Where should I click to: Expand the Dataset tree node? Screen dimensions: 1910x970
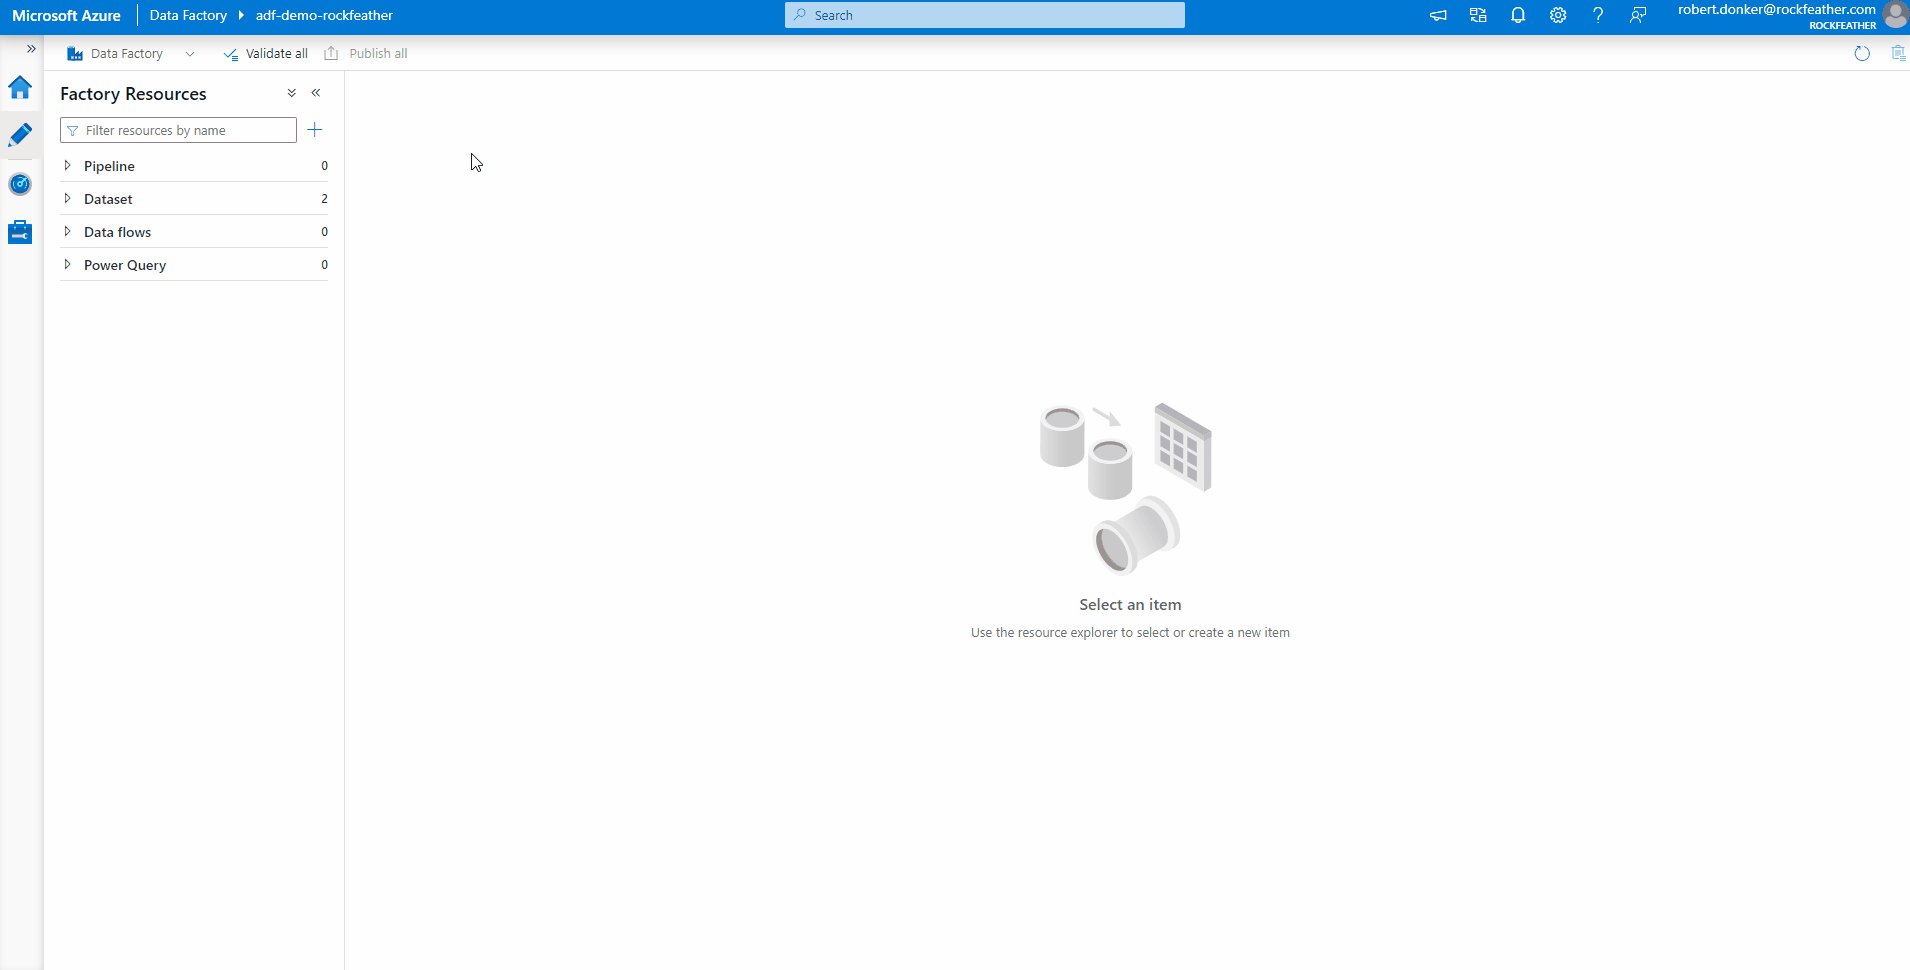pyautogui.click(x=67, y=198)
